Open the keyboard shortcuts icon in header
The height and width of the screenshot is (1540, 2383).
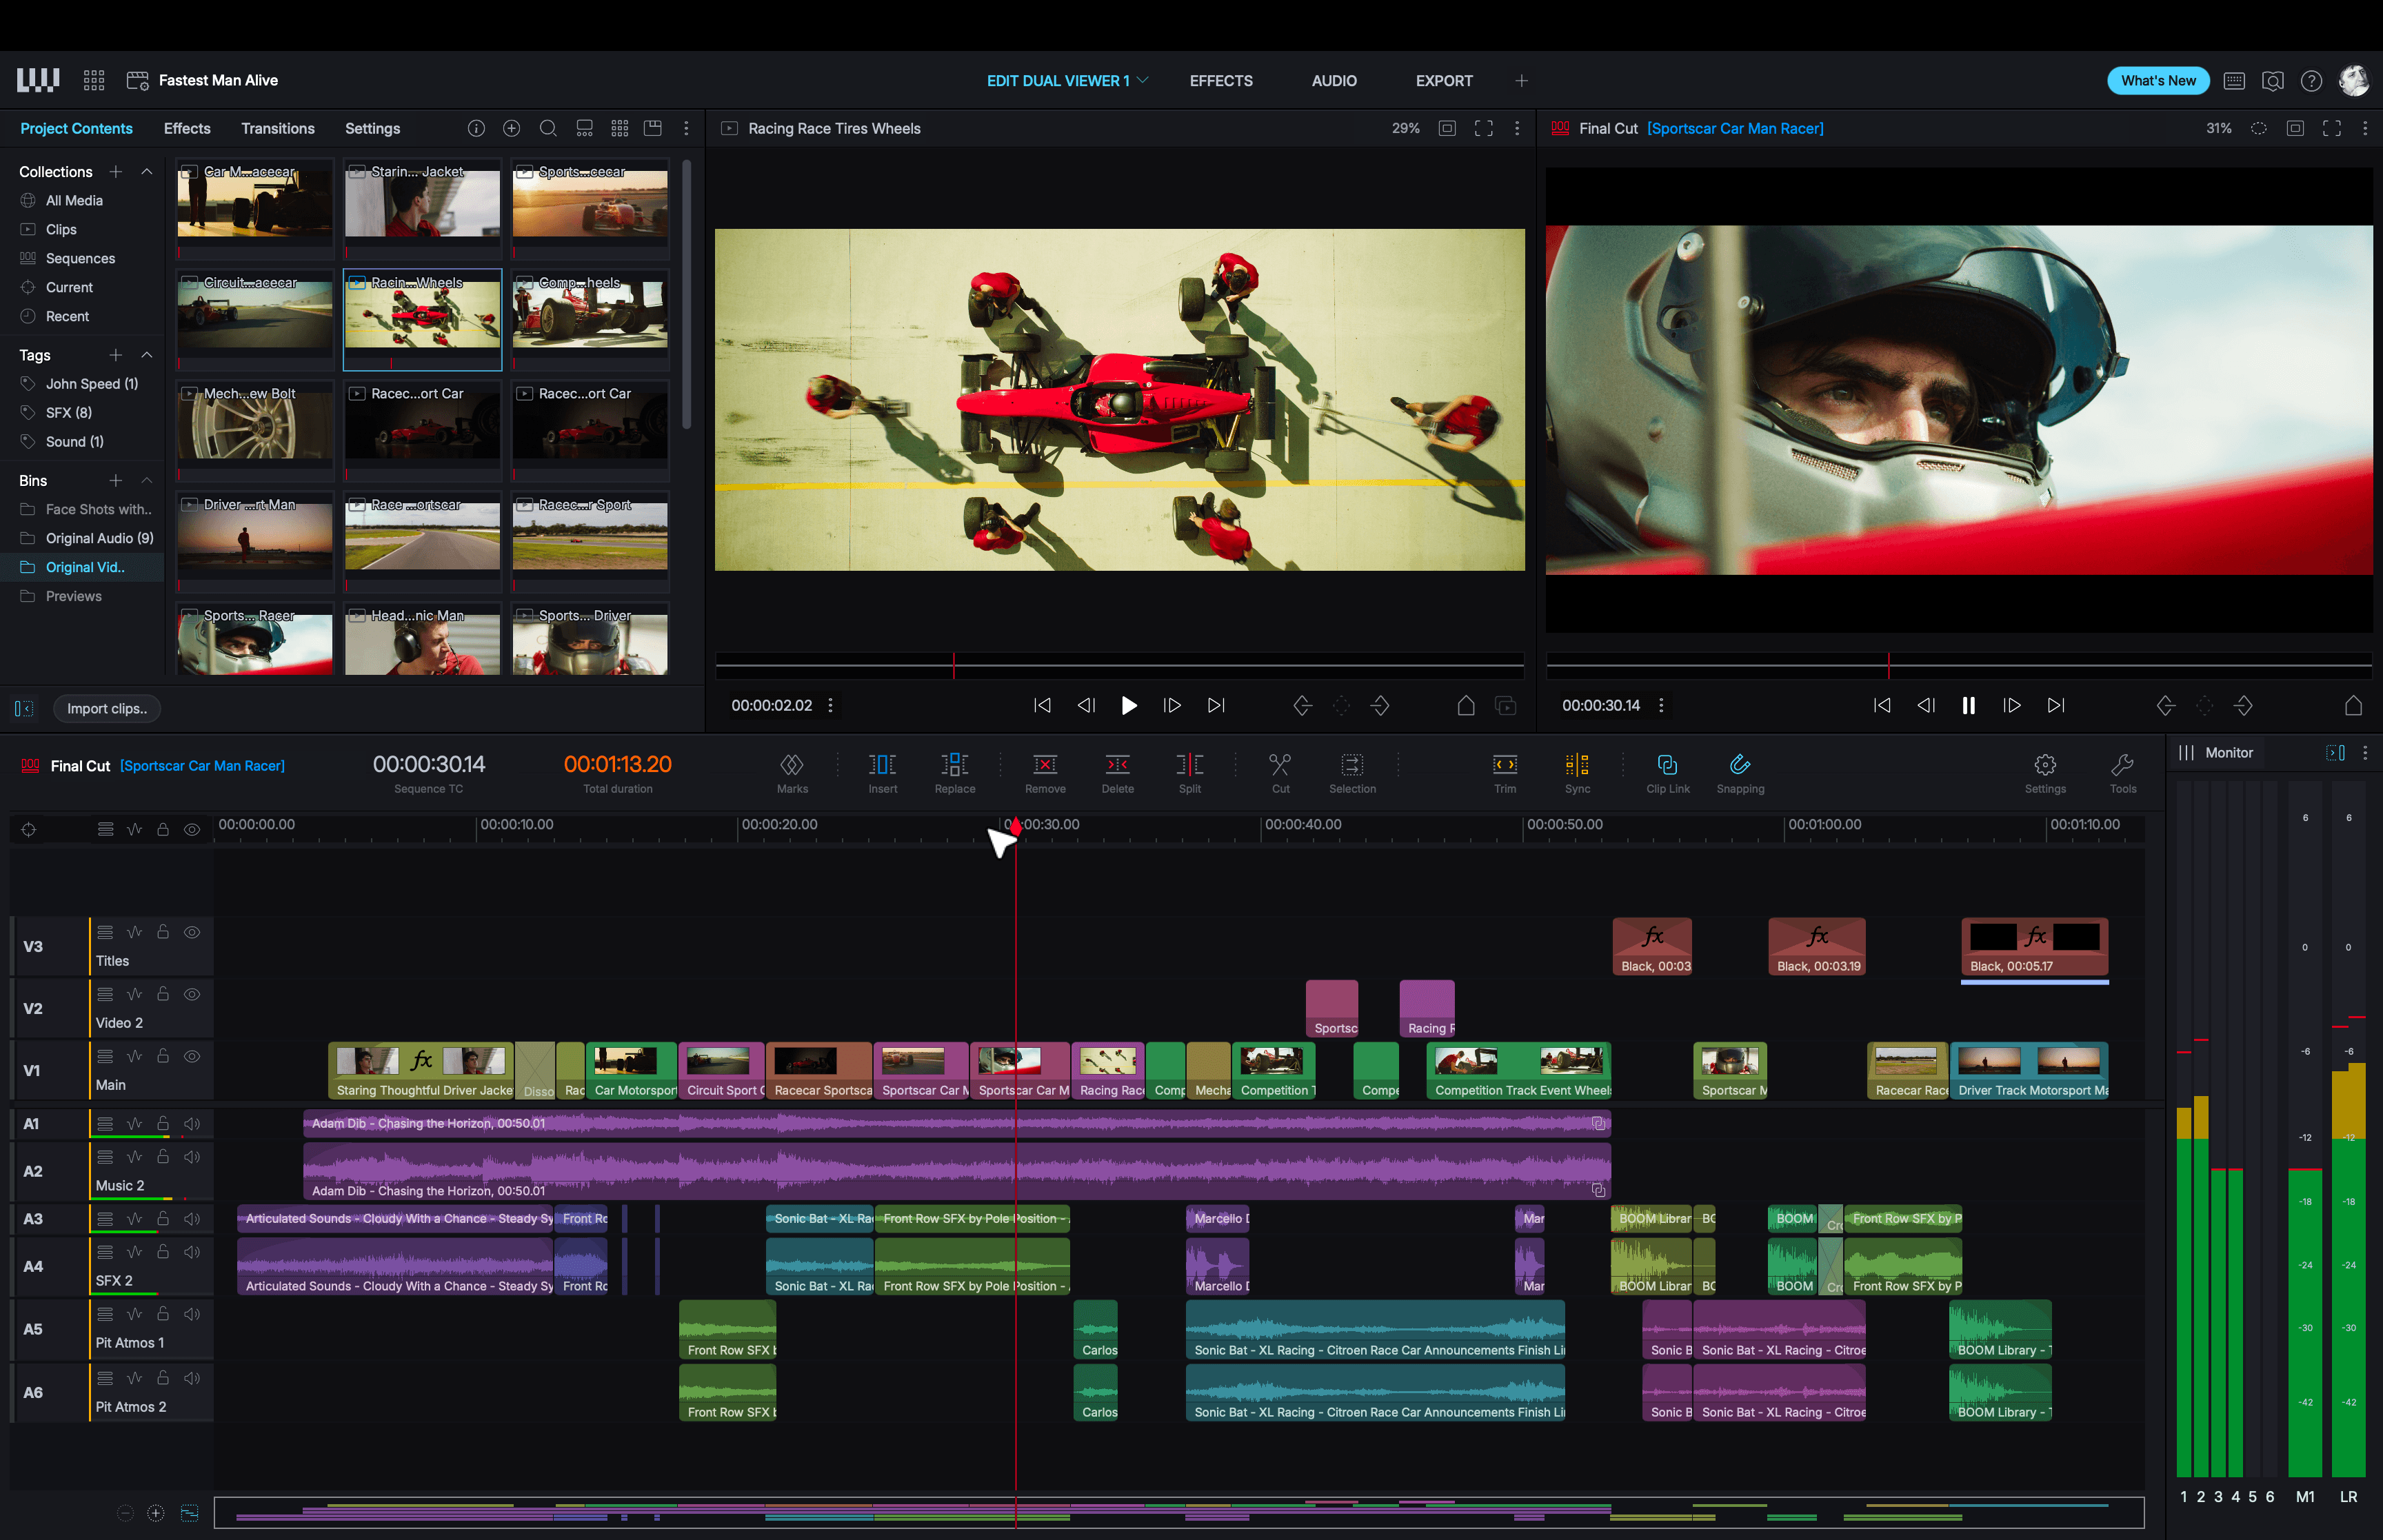click(x=2234, y=81)
